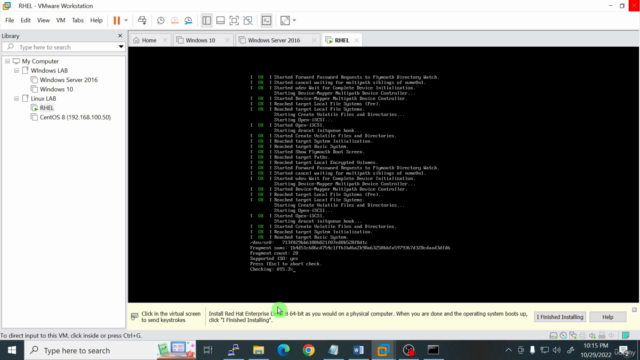The height and width of the screenshot is (360, 640).
Task: Revert the VM to its snapshot
Action: coord(175,20)
